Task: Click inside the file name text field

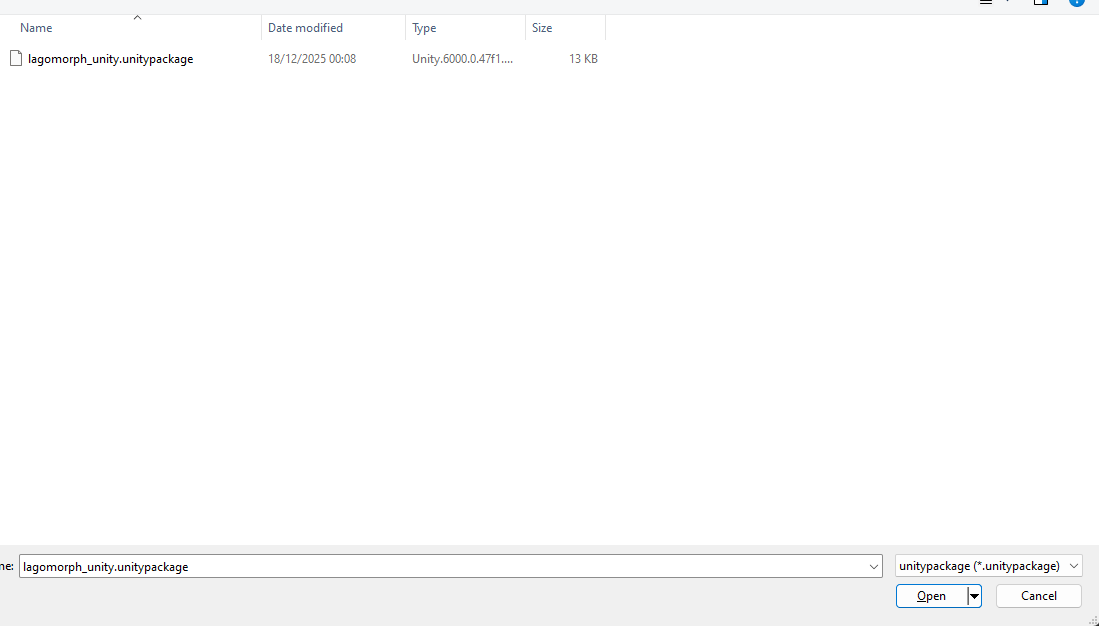Action: [x=440, y=566]
